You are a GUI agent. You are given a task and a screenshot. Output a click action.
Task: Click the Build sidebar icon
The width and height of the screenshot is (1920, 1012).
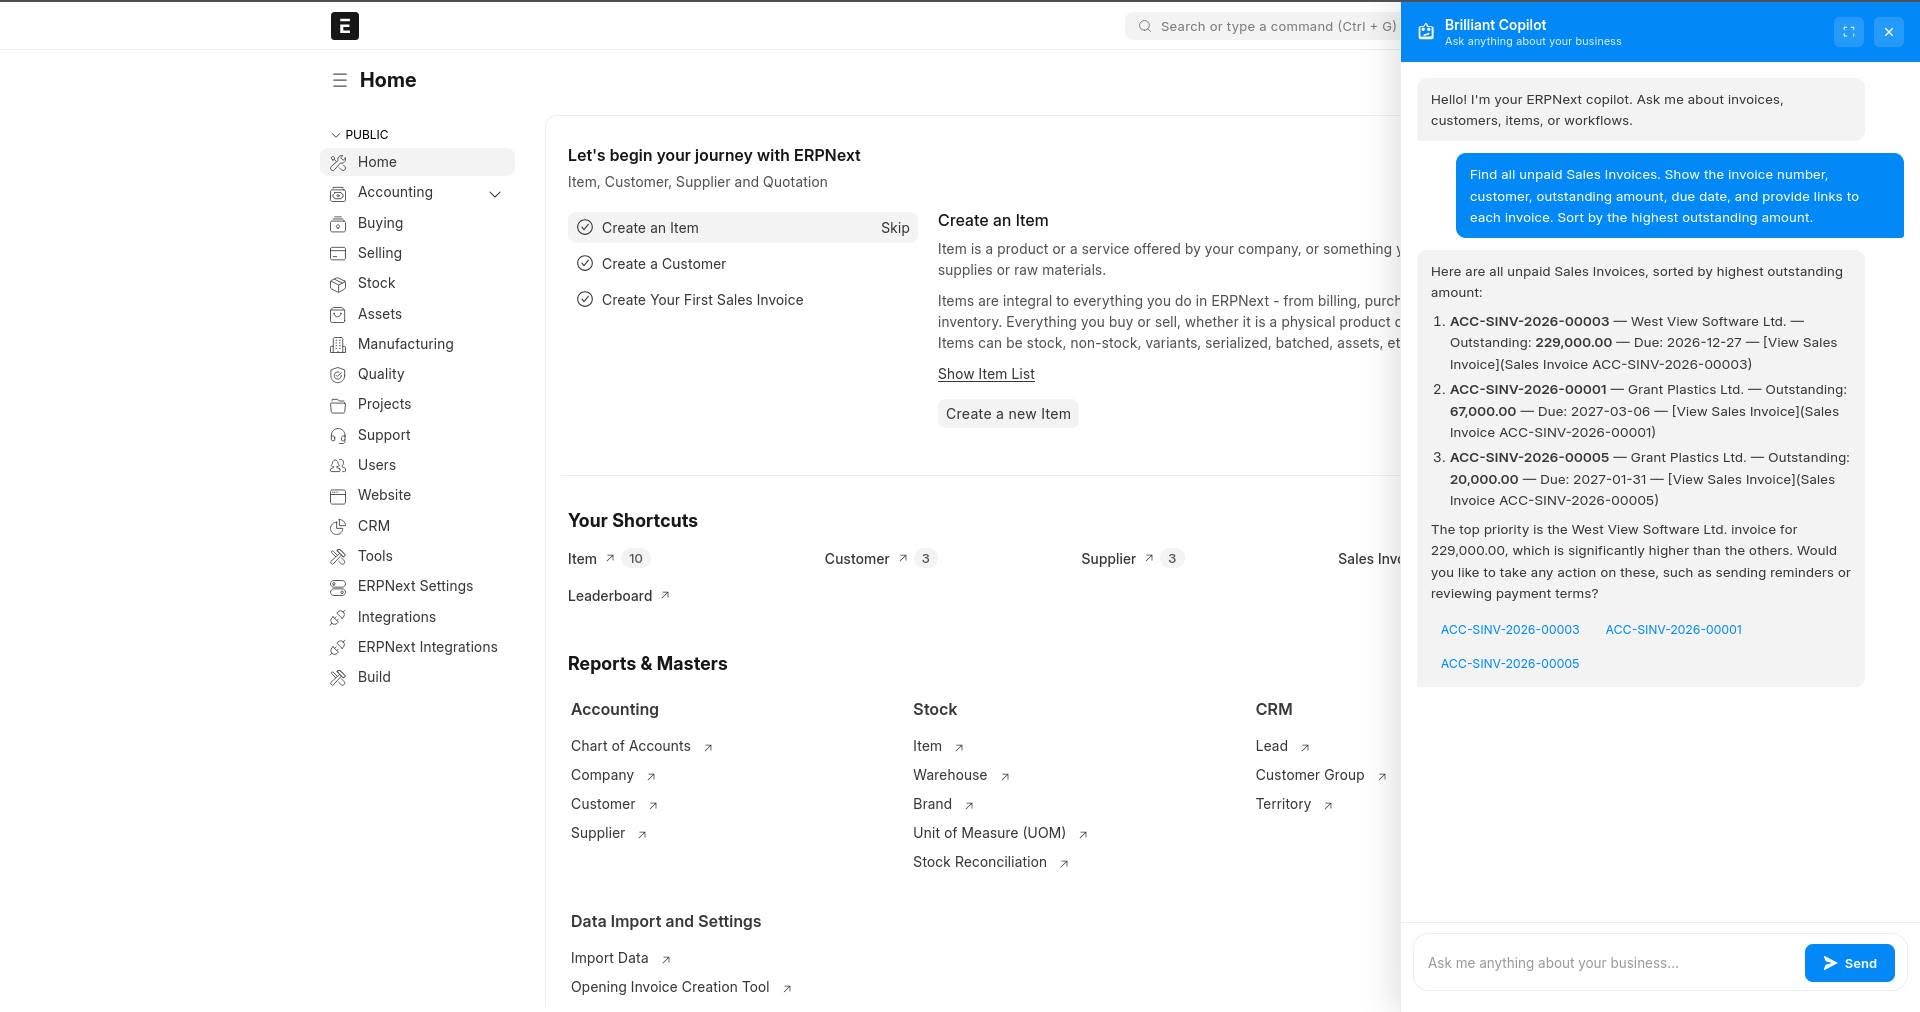tap(338, 678)
